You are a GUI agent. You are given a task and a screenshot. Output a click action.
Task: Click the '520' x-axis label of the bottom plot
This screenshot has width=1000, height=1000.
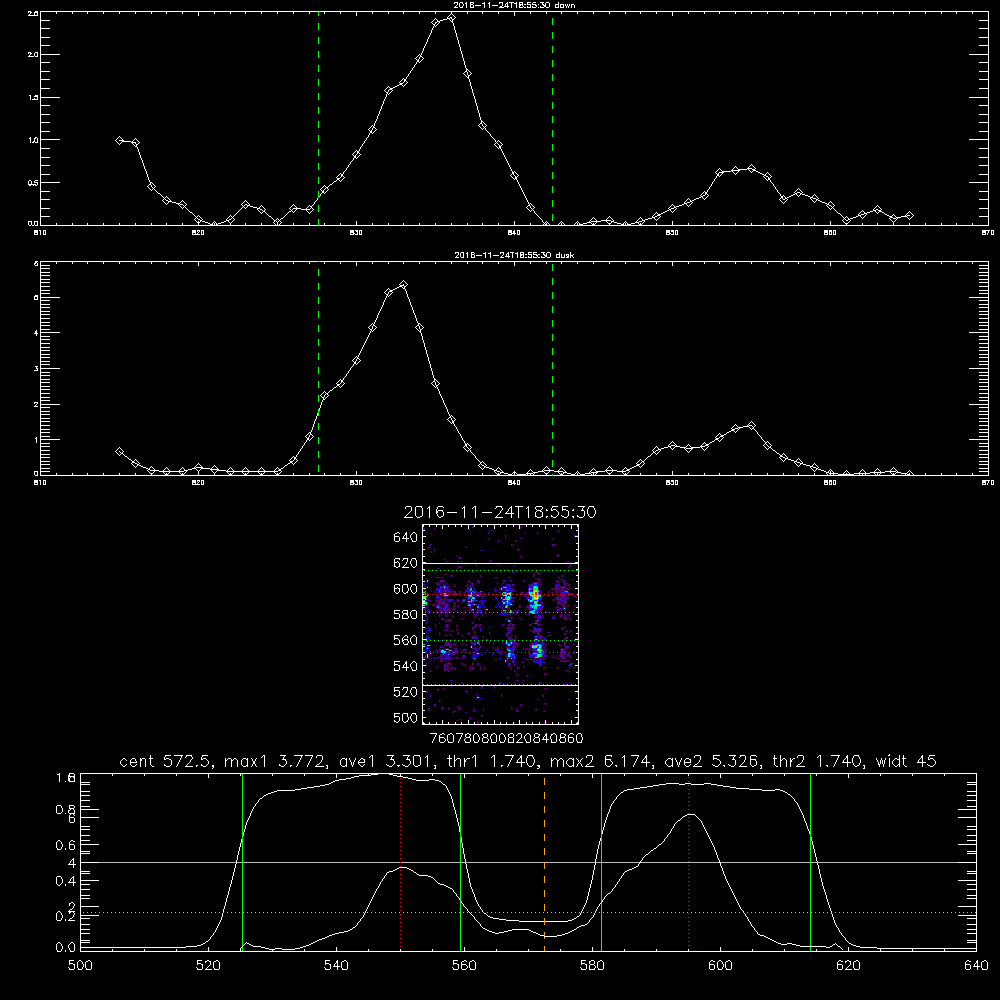[208, 966]
